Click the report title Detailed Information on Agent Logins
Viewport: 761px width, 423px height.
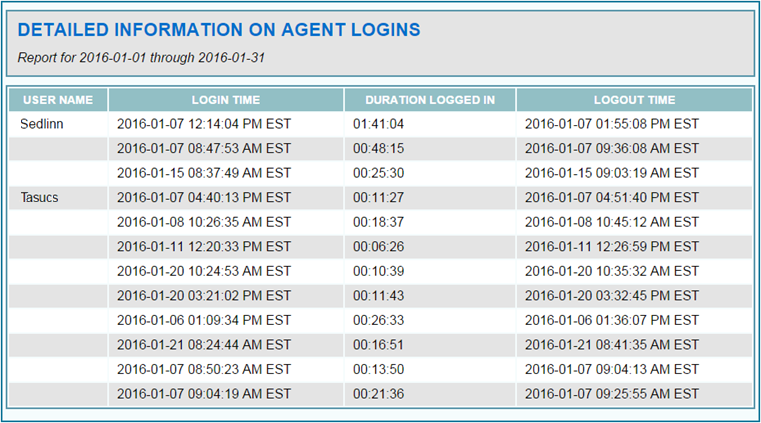[219, 30]
